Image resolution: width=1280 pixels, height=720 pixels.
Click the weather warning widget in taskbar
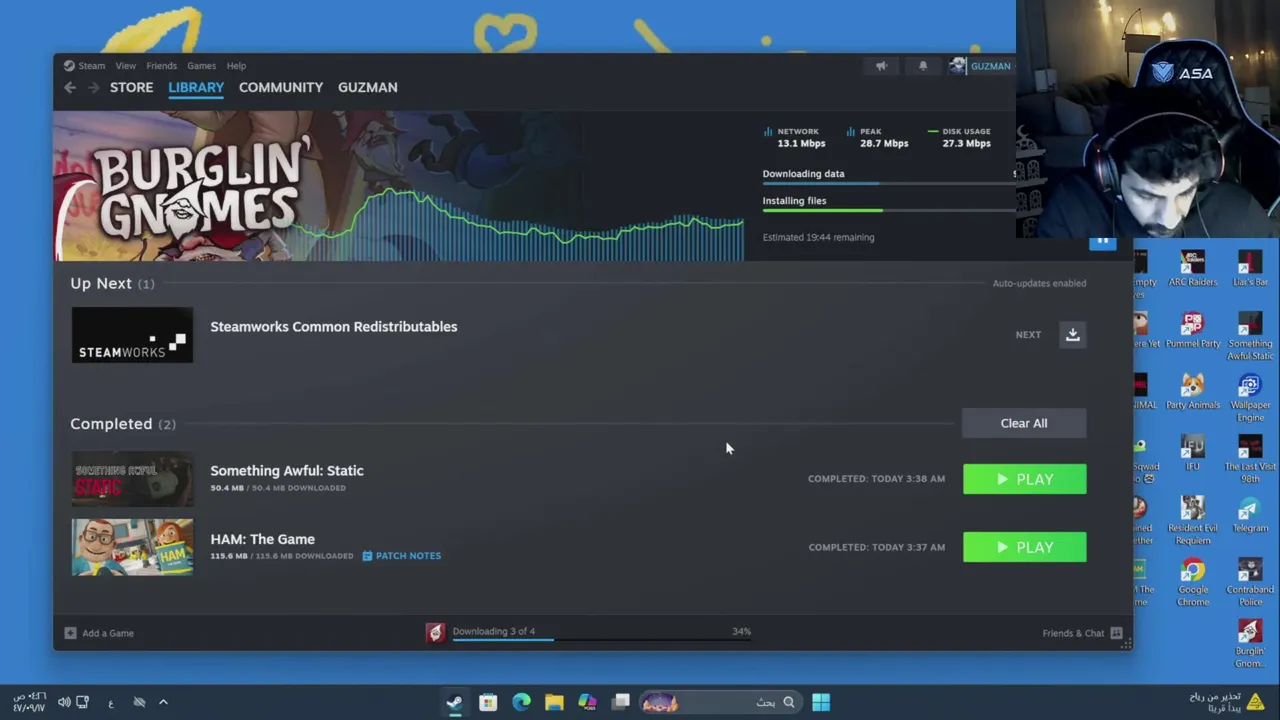(x=1226, y=702)
